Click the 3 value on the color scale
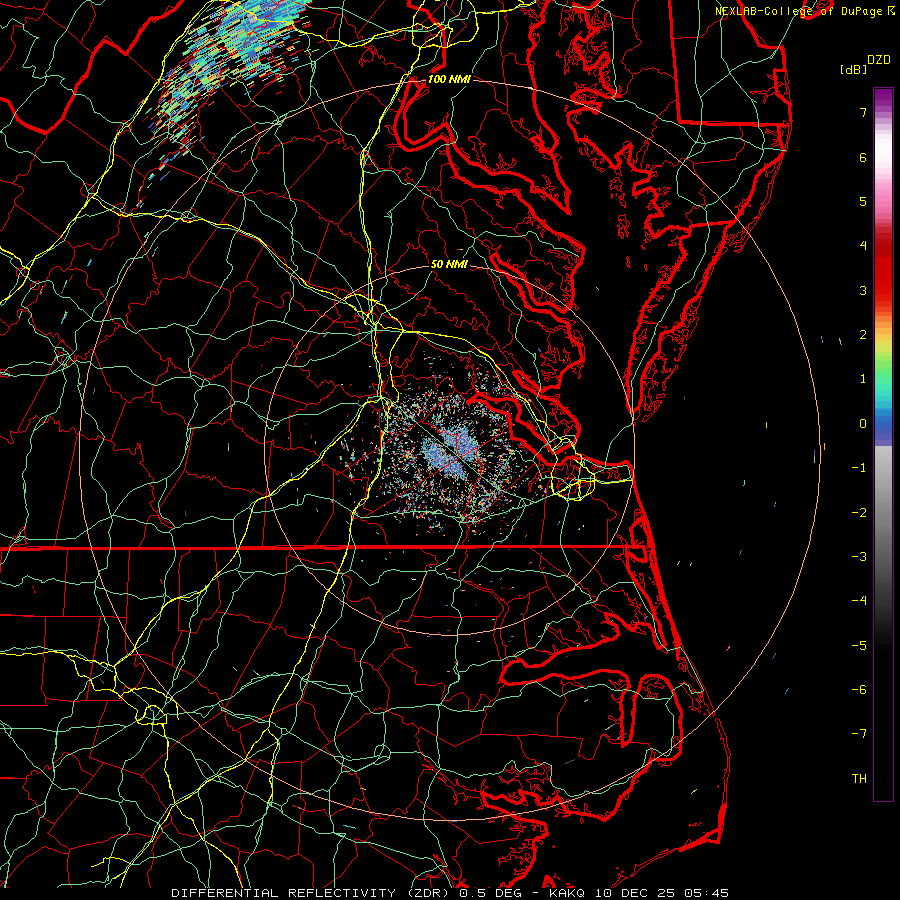Image resolution: width=900 pixels, height=900 pixels. click(863, 290)
